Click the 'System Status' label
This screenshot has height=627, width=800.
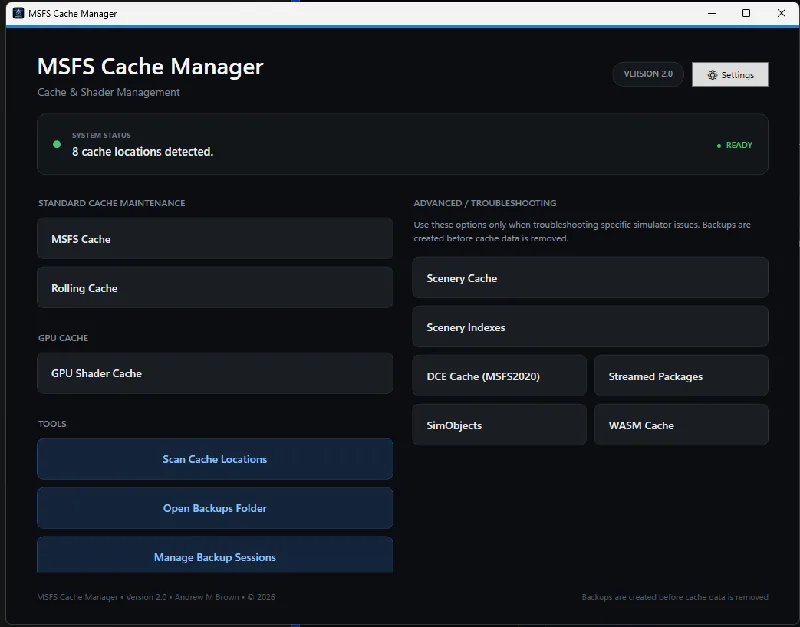pyautogui.click(x=101, y=135)
